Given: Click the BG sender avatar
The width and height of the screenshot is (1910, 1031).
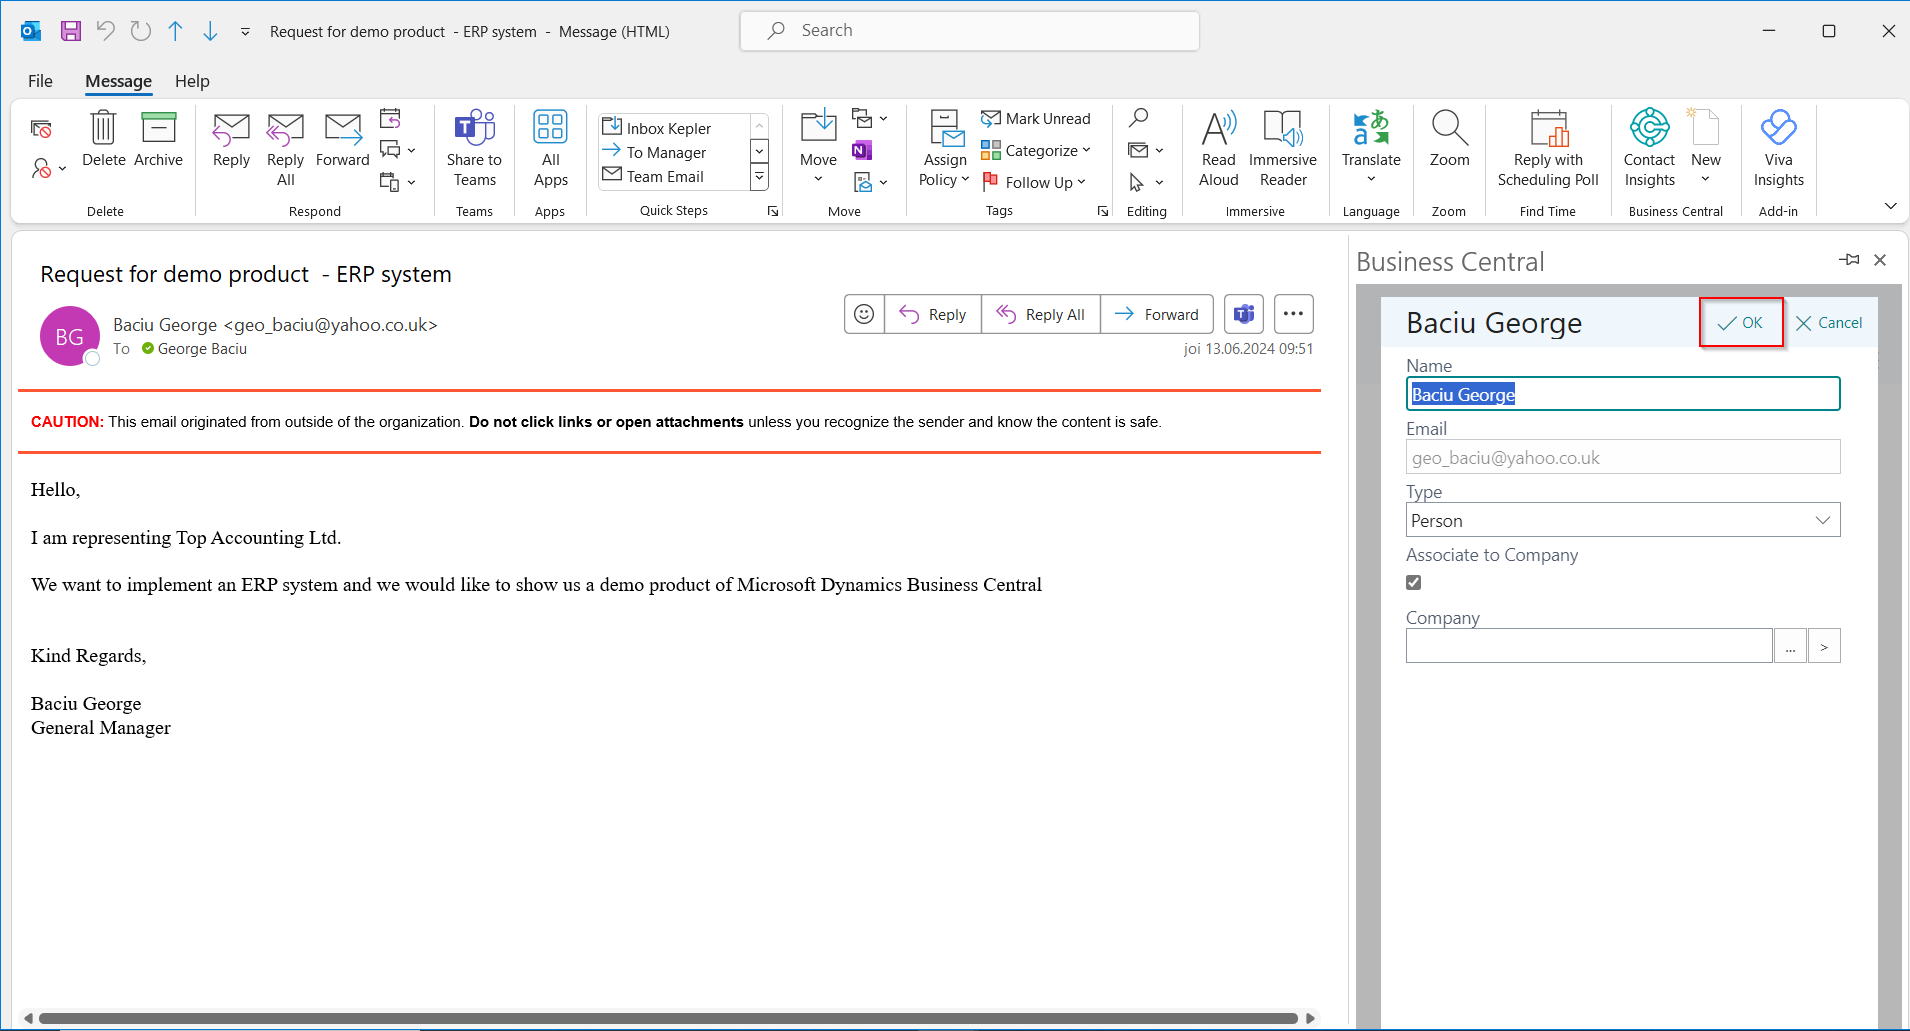Looking at the screenshot, I should pyautogui.click(x=69, y=336).
